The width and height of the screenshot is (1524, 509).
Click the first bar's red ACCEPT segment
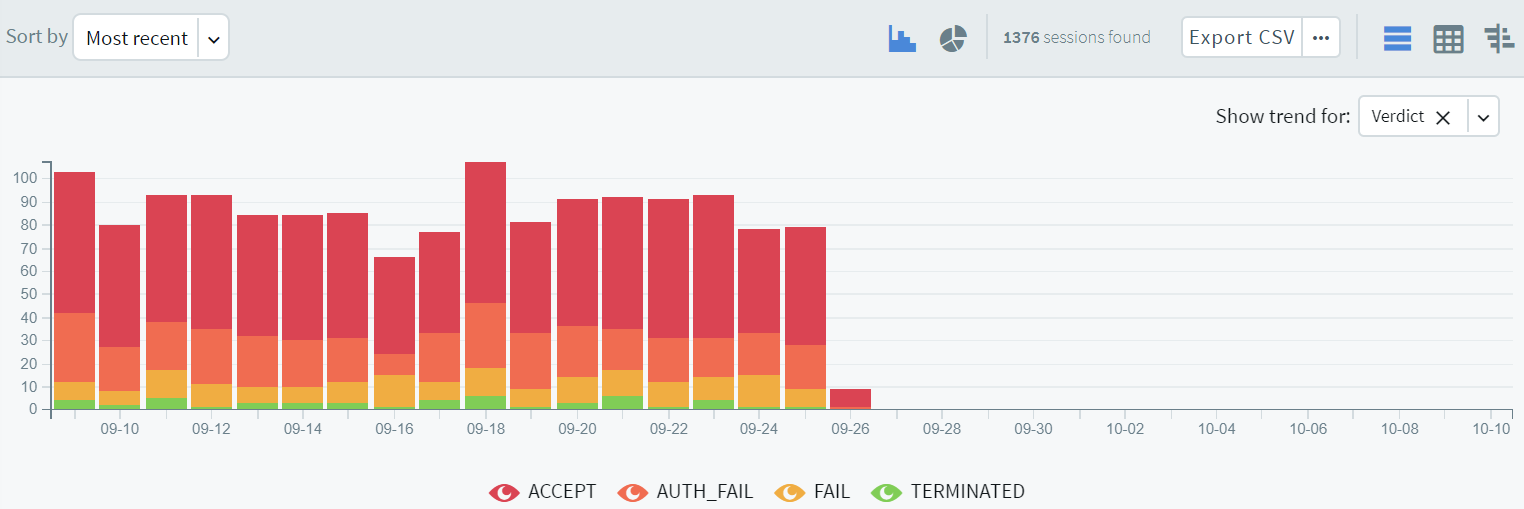74,242
